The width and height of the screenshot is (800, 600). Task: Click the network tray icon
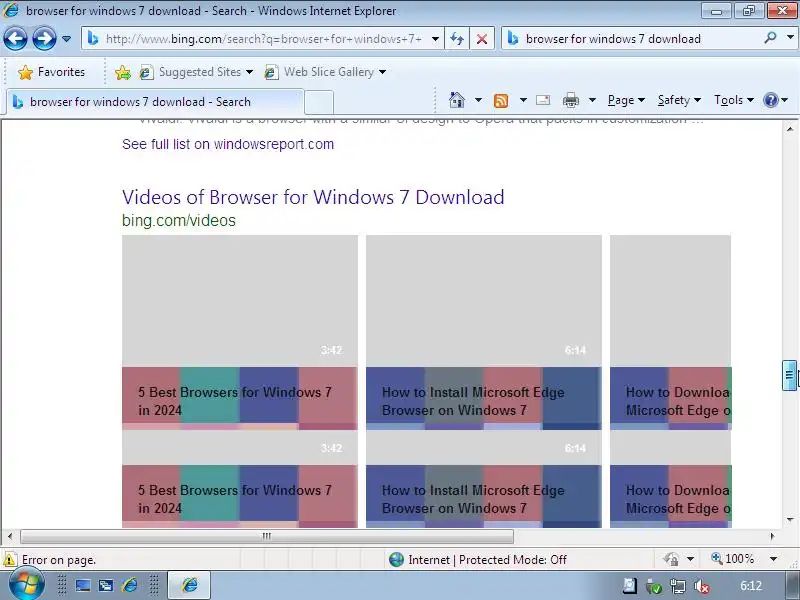pyautogui.click(x=678, y=586)
